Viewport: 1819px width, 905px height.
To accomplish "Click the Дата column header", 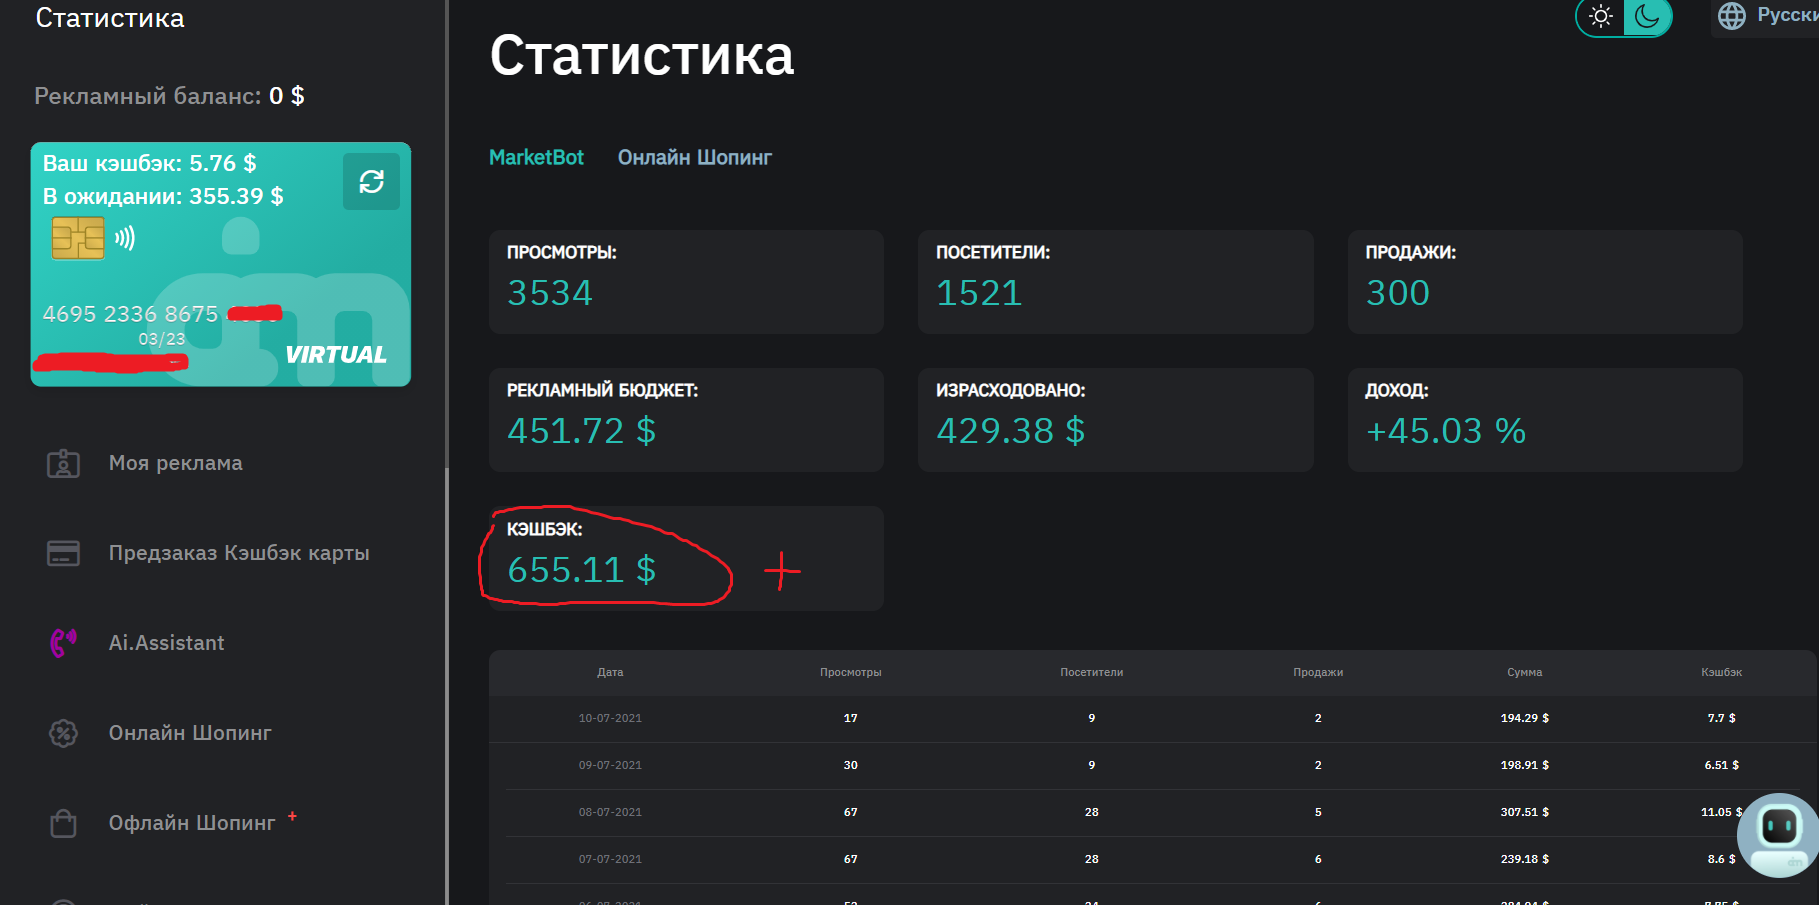I will point(610,672).
